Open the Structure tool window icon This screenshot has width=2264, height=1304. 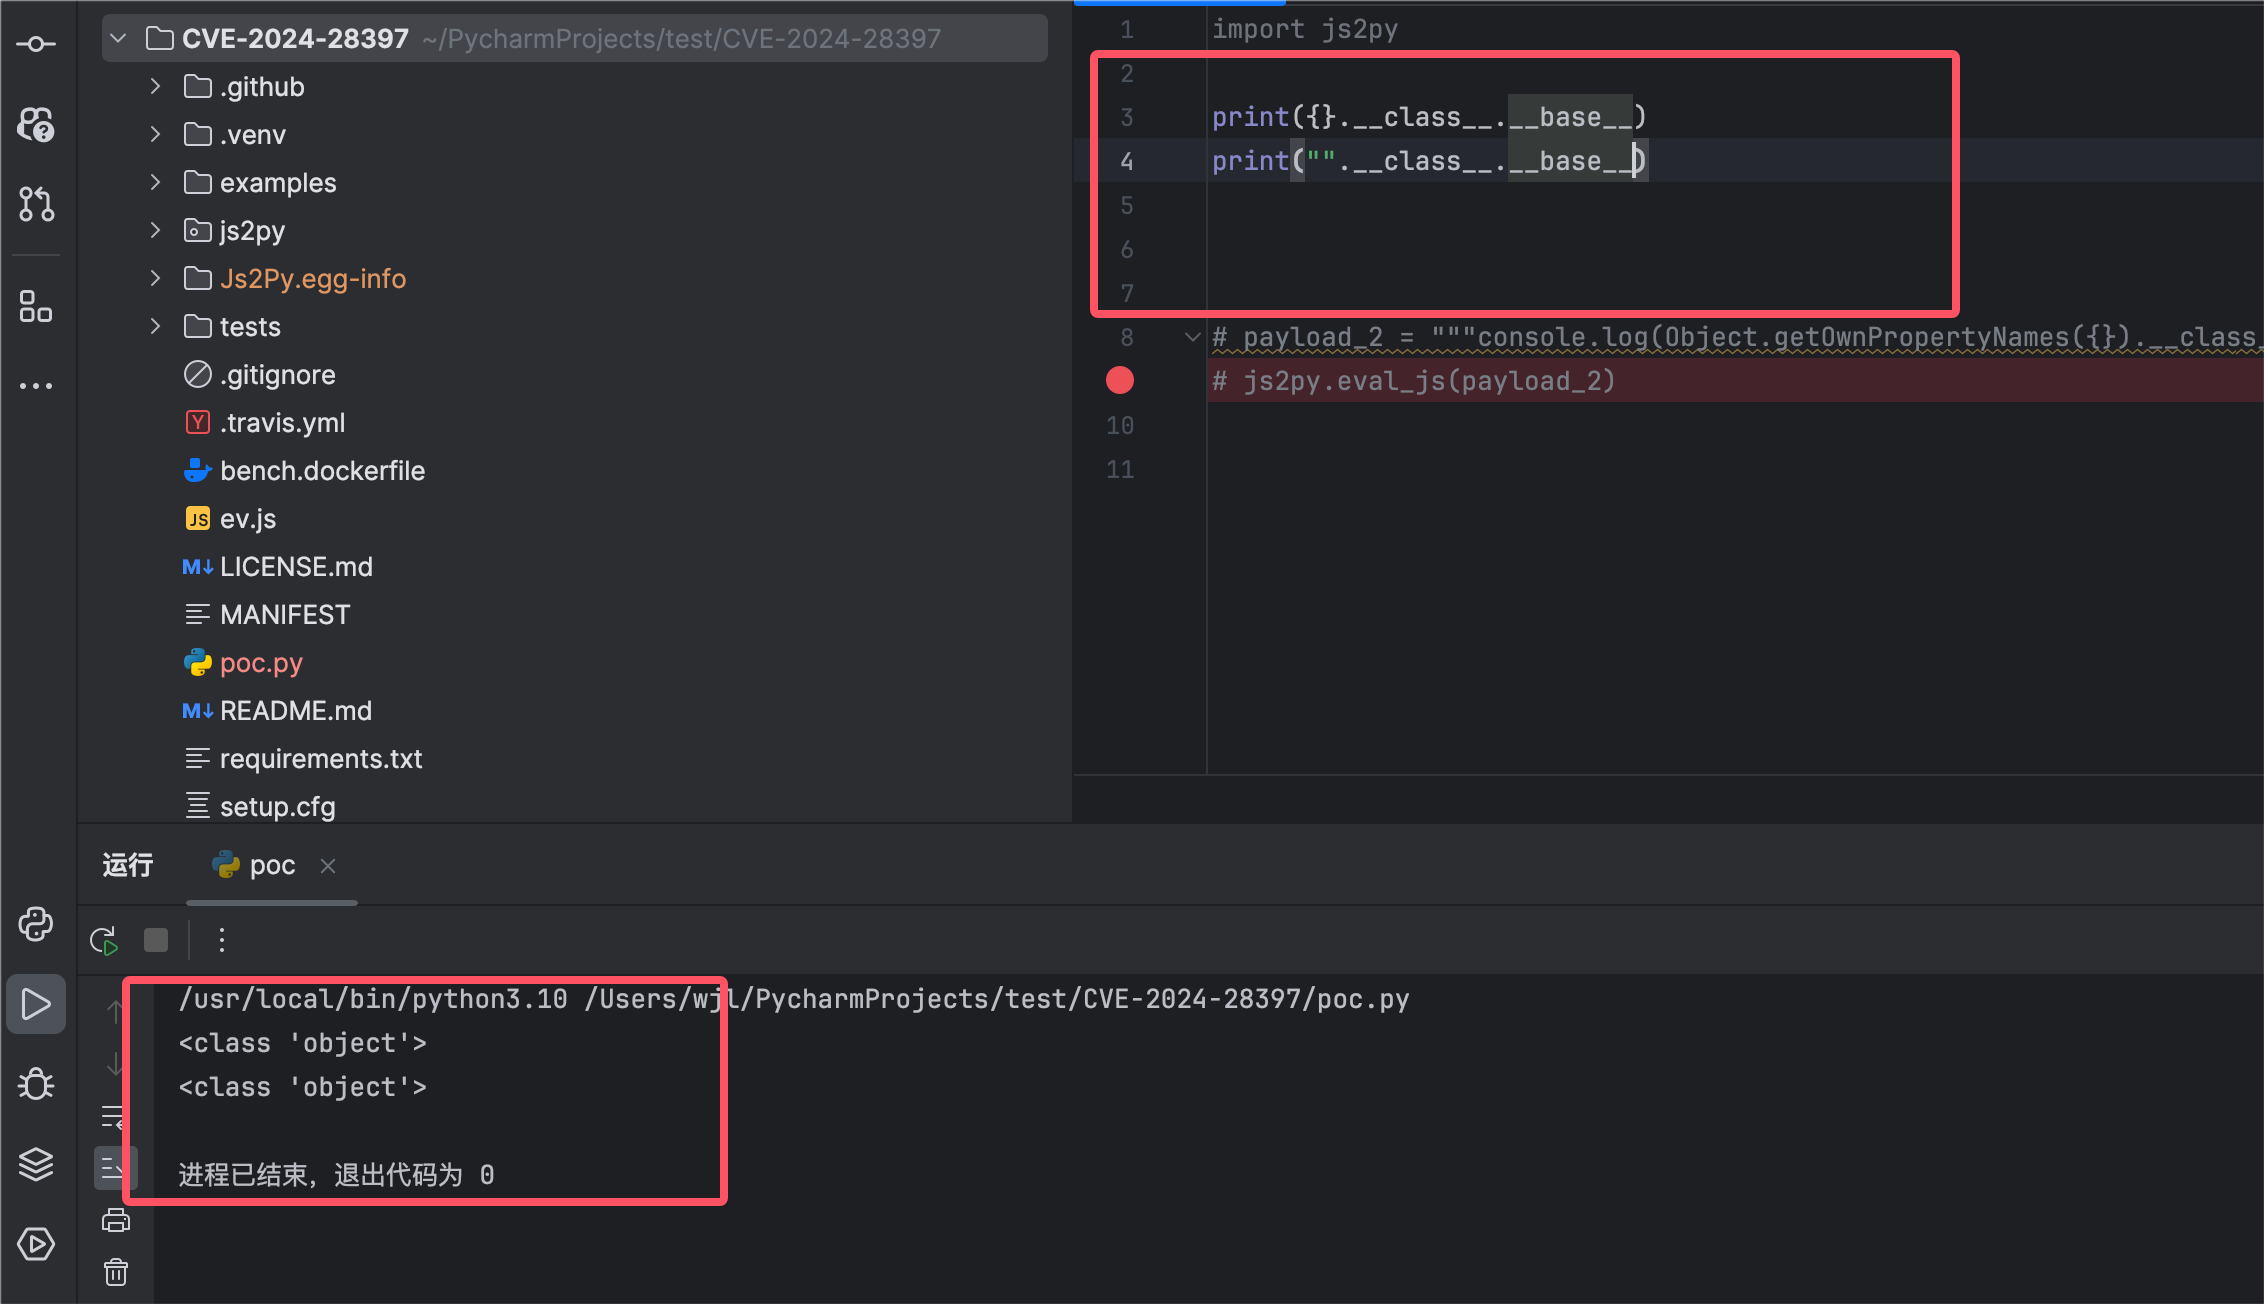coord(36,306)
